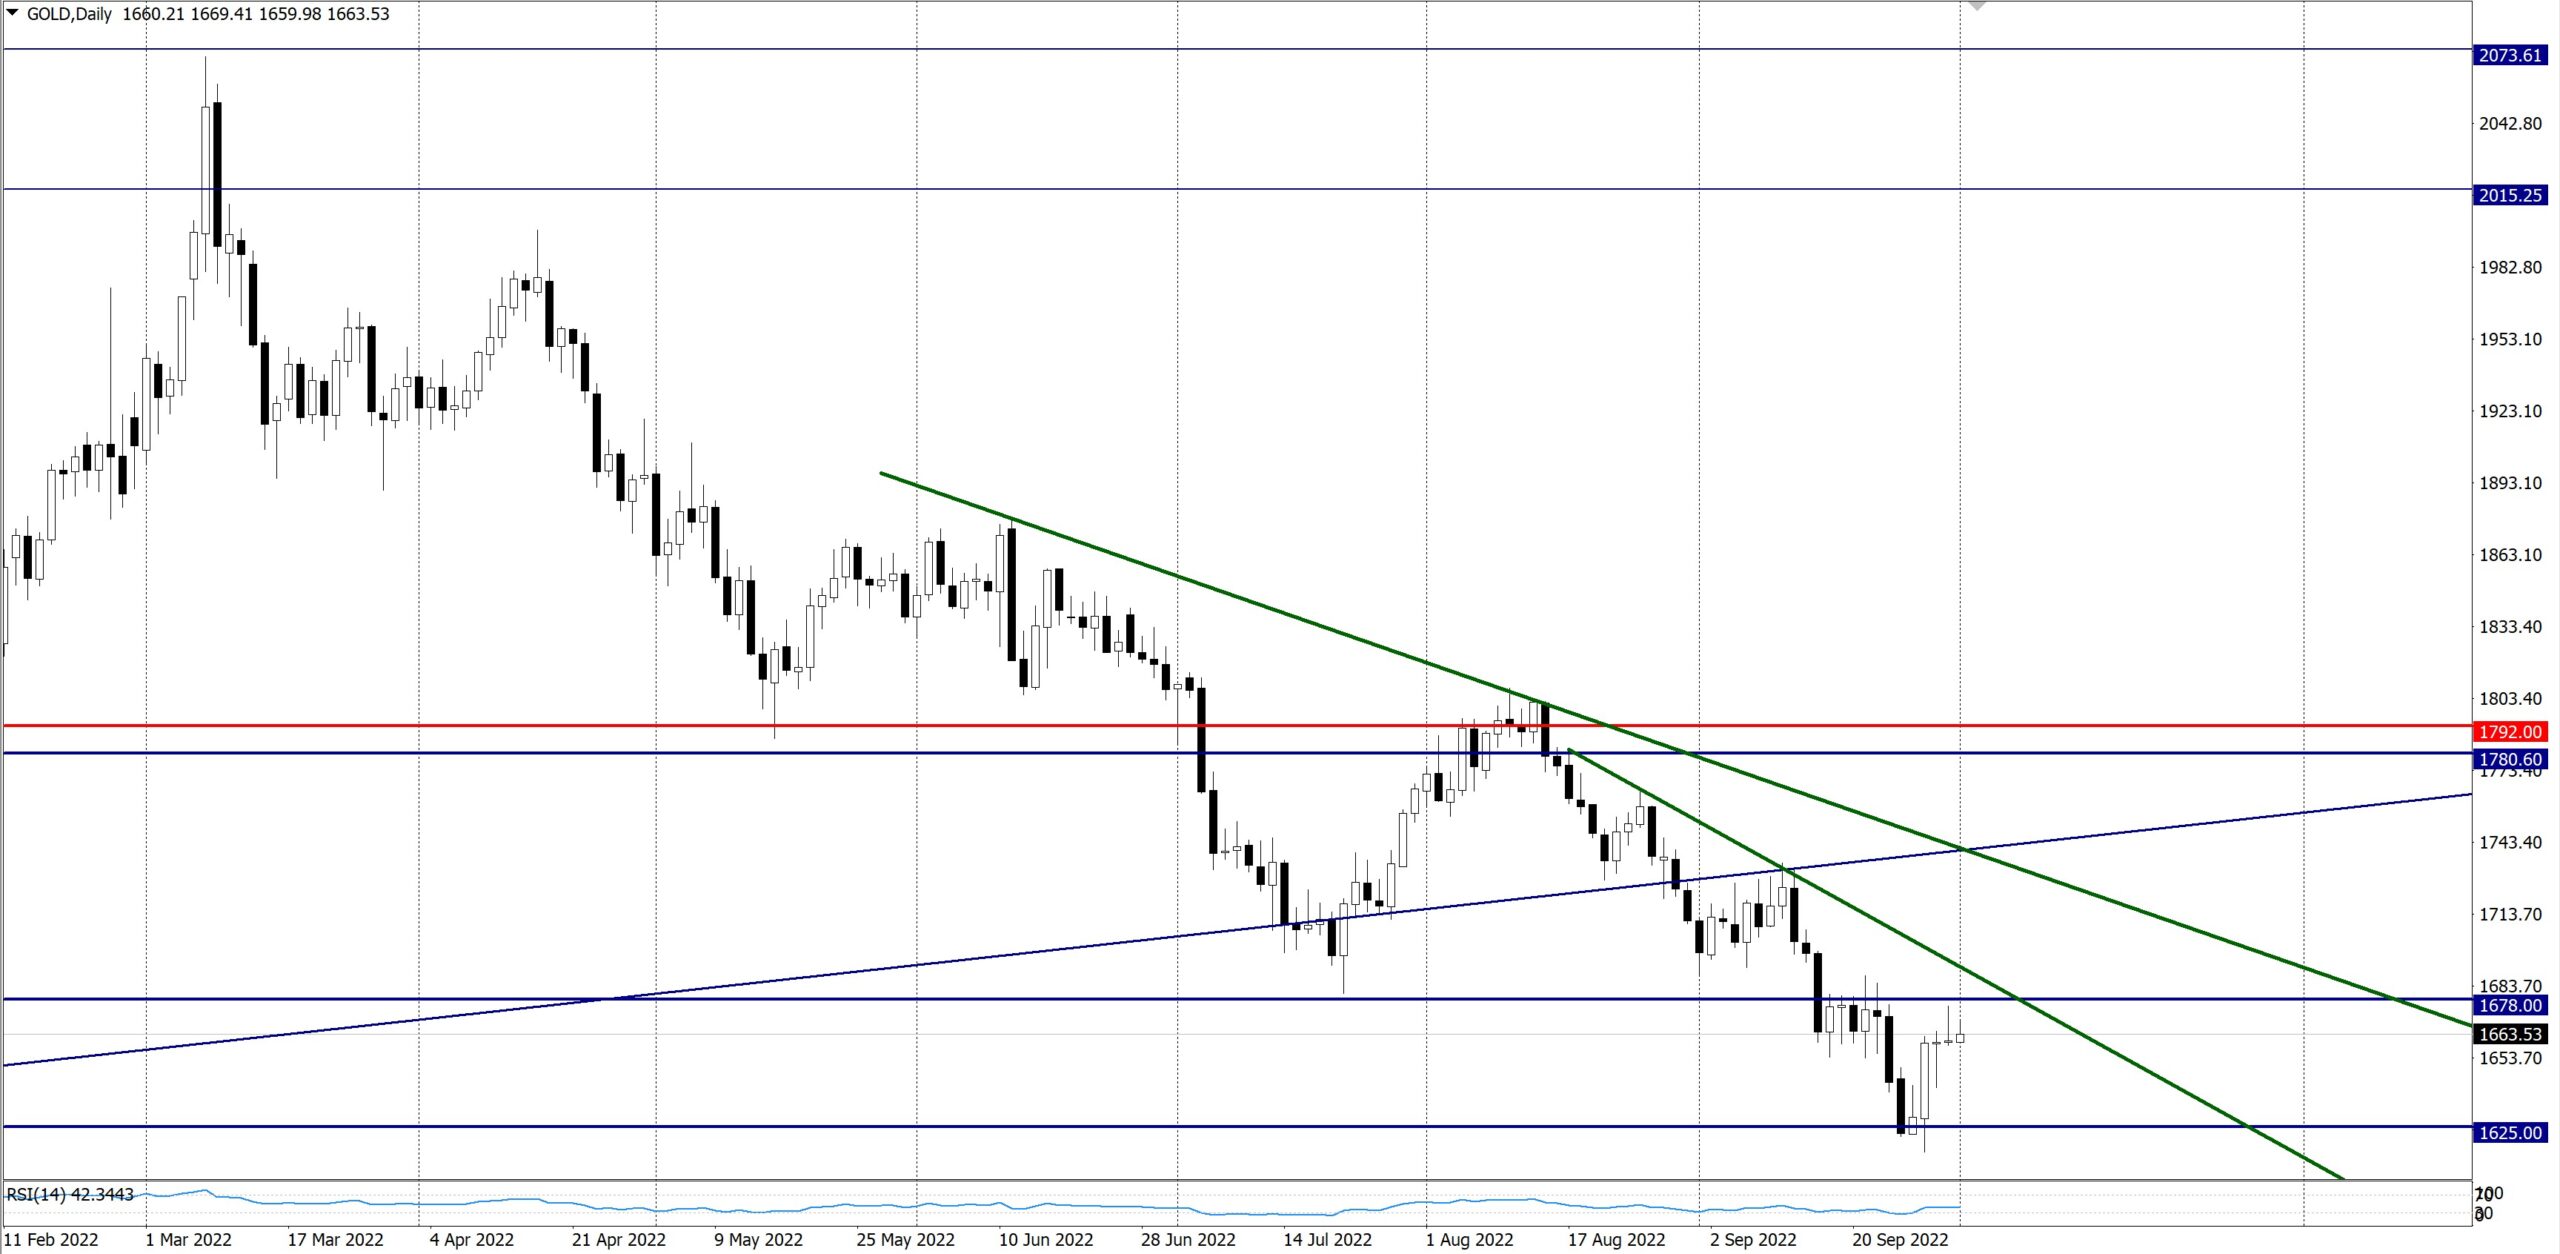The width and height of the screenshot is (2560, 1254).
Task: Click the 11 Feb 2022 date label
Action: point(51,1240)
